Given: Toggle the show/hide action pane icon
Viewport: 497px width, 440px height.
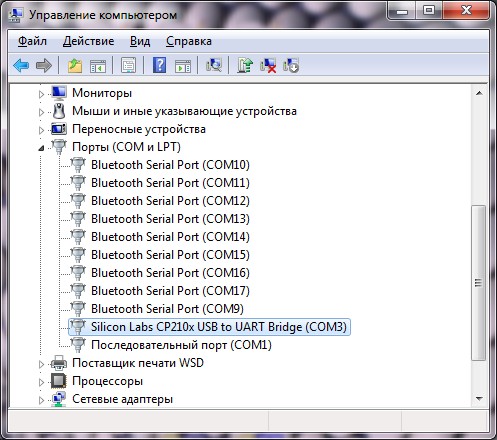Looking at the screenshot, I should [x=183, y=66].
